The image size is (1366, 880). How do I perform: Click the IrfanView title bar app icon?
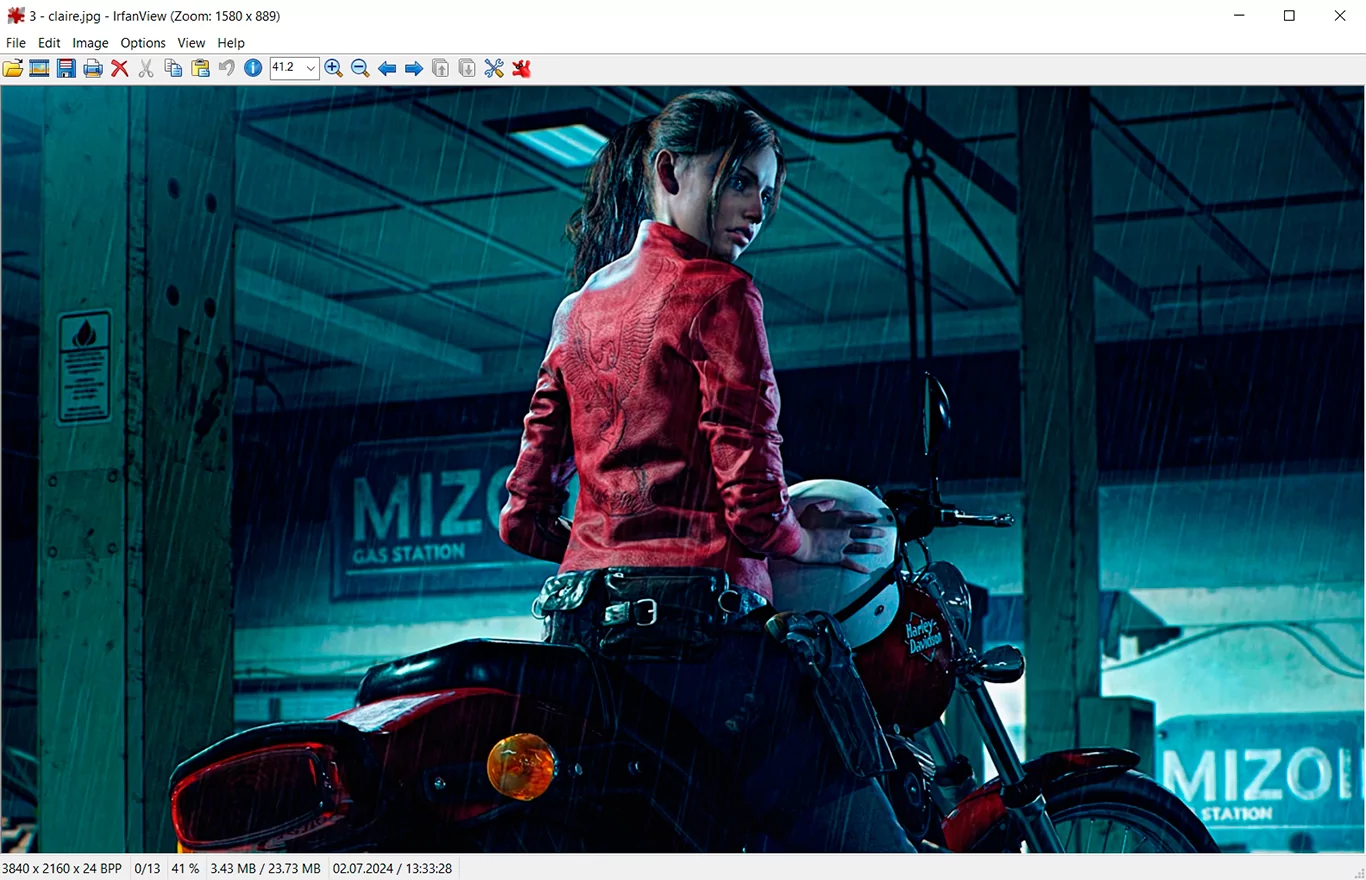[x=15, y=16]
